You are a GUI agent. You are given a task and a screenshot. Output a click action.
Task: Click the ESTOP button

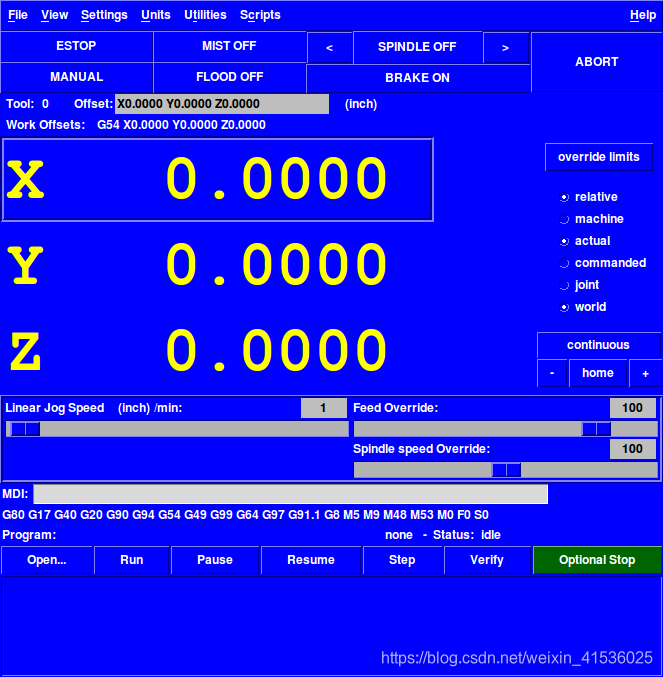(76, 46)
